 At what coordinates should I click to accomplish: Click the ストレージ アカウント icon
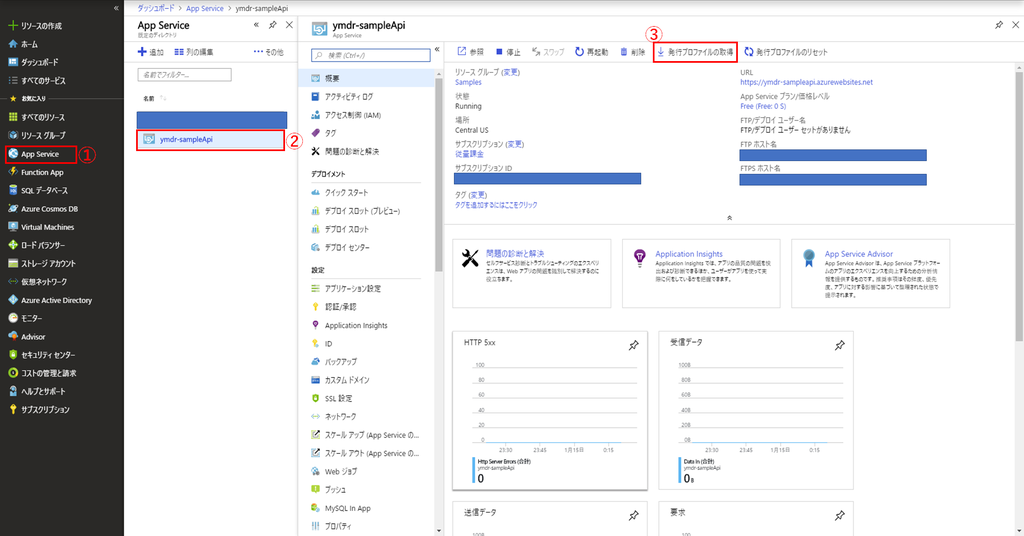click(x=12, y=263)
